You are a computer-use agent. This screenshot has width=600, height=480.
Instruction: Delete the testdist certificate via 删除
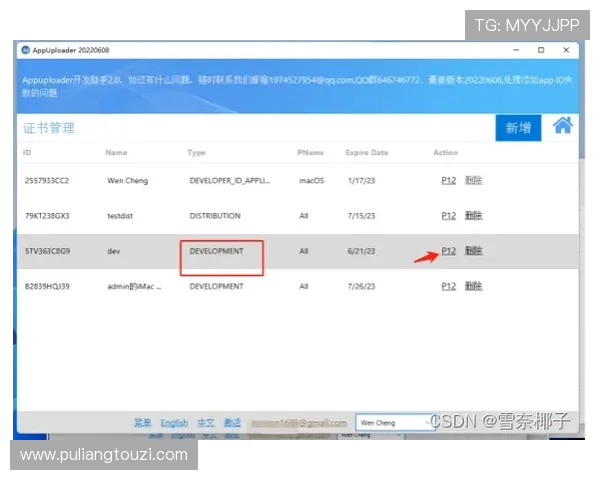point(473,216)
